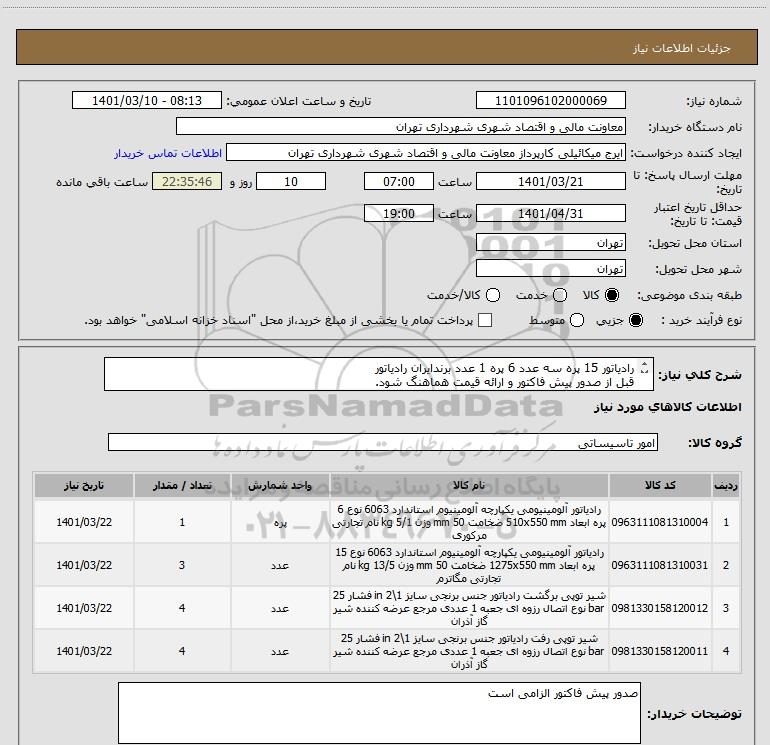Click the remaining days field 10
Screen dimensions: 770x745
291,181
